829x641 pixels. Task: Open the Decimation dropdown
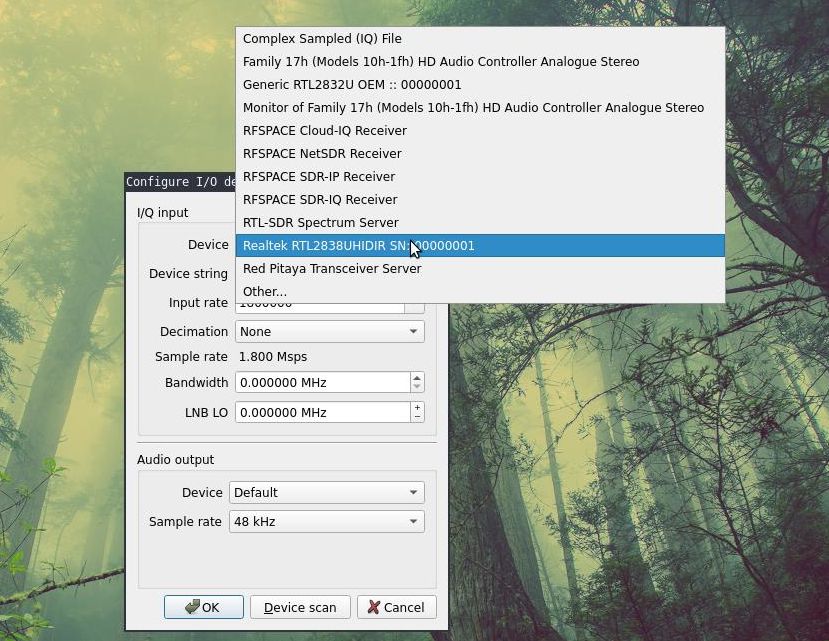[329, 332]
